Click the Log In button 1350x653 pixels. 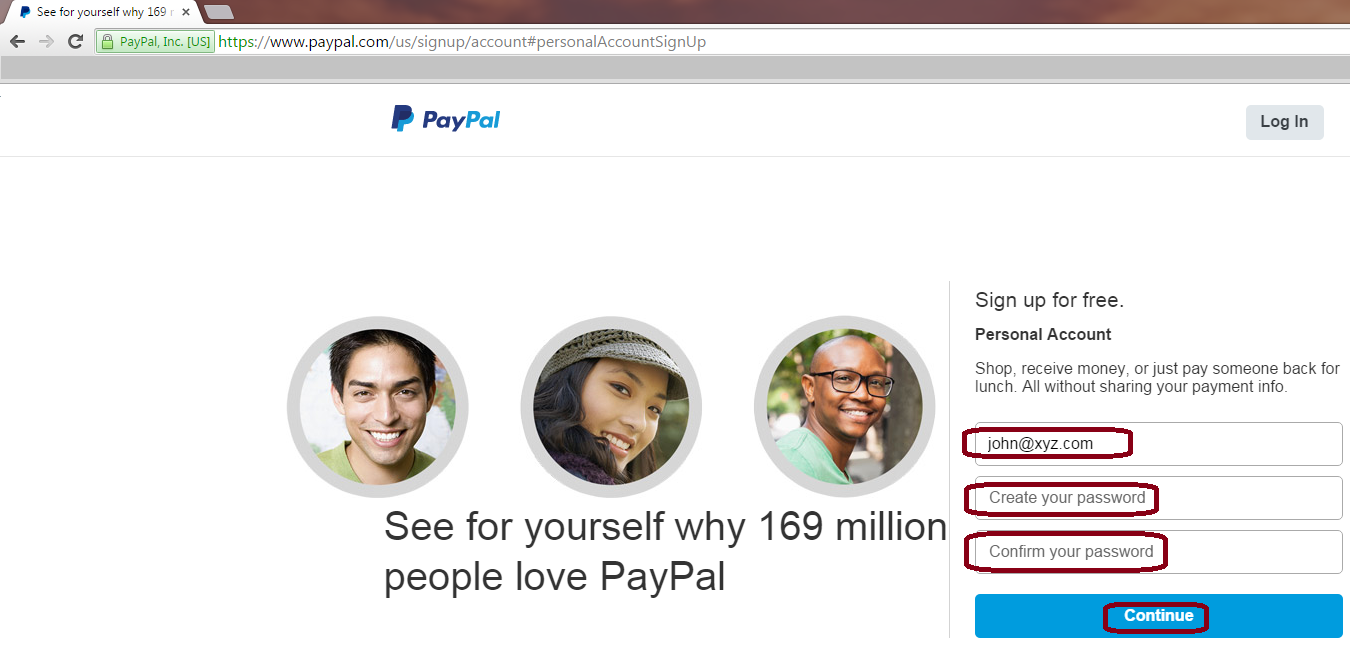(1284, 122)
